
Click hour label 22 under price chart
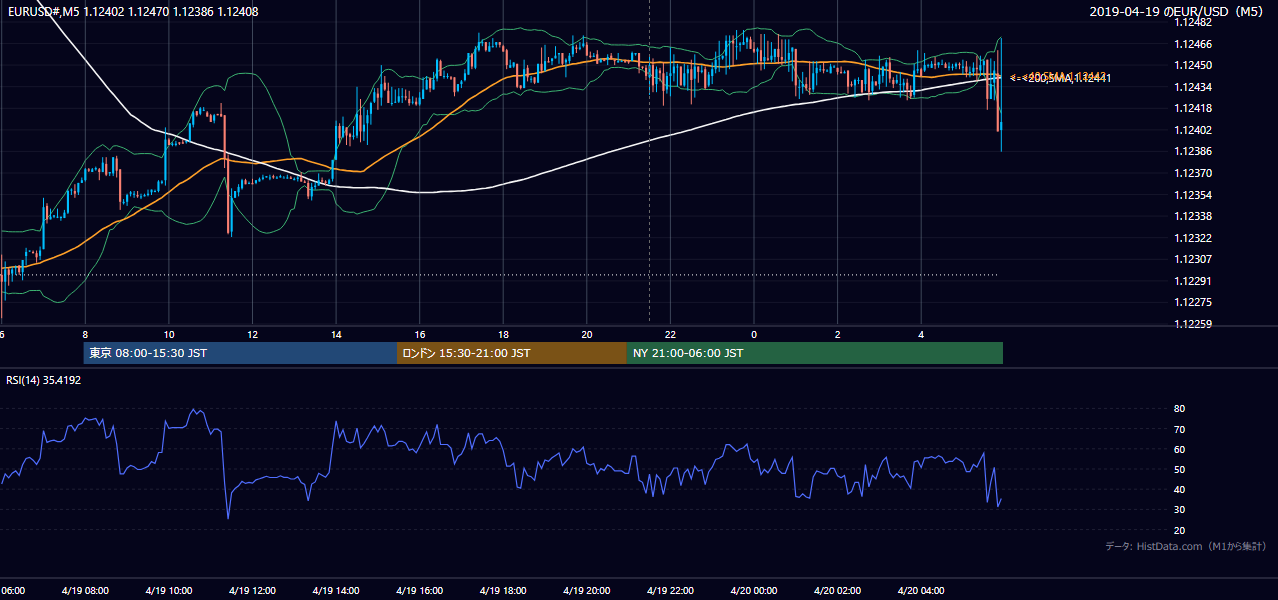pyautogui.click(x=670, y=334)
